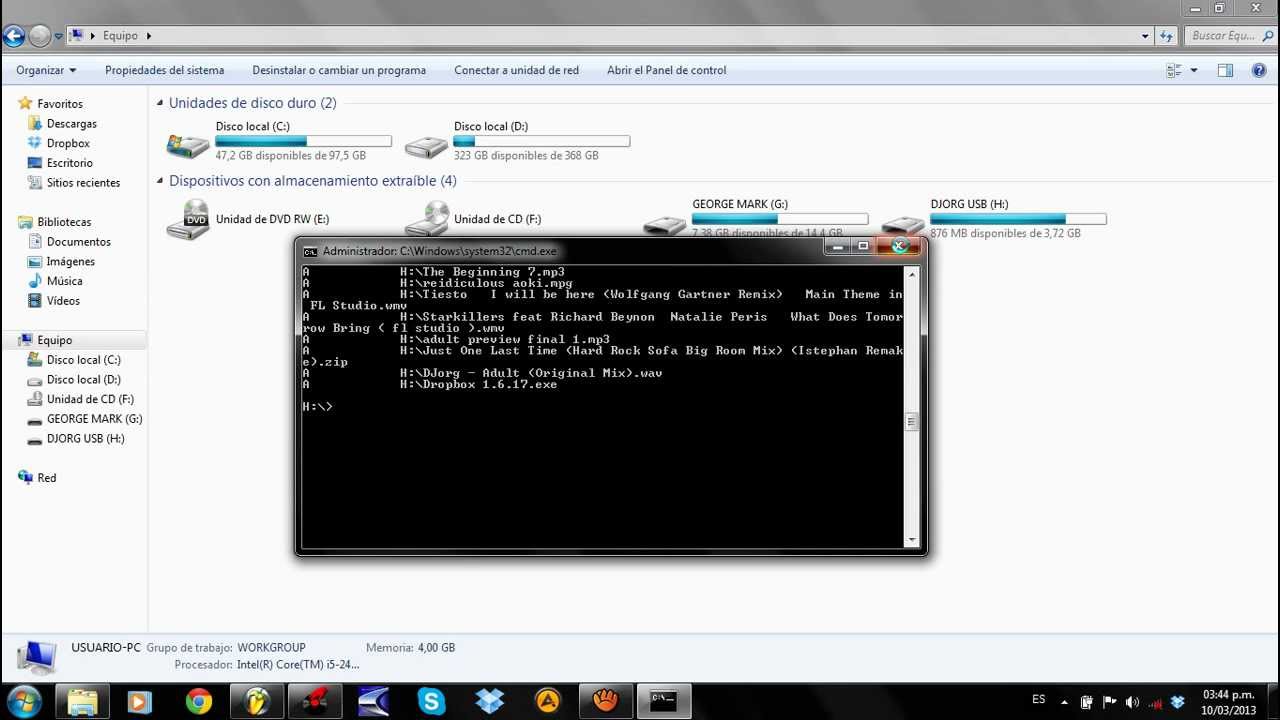Click the ES language indicator
Image resolution: width=1280 pixels, height=720 pixels.
1039,699
